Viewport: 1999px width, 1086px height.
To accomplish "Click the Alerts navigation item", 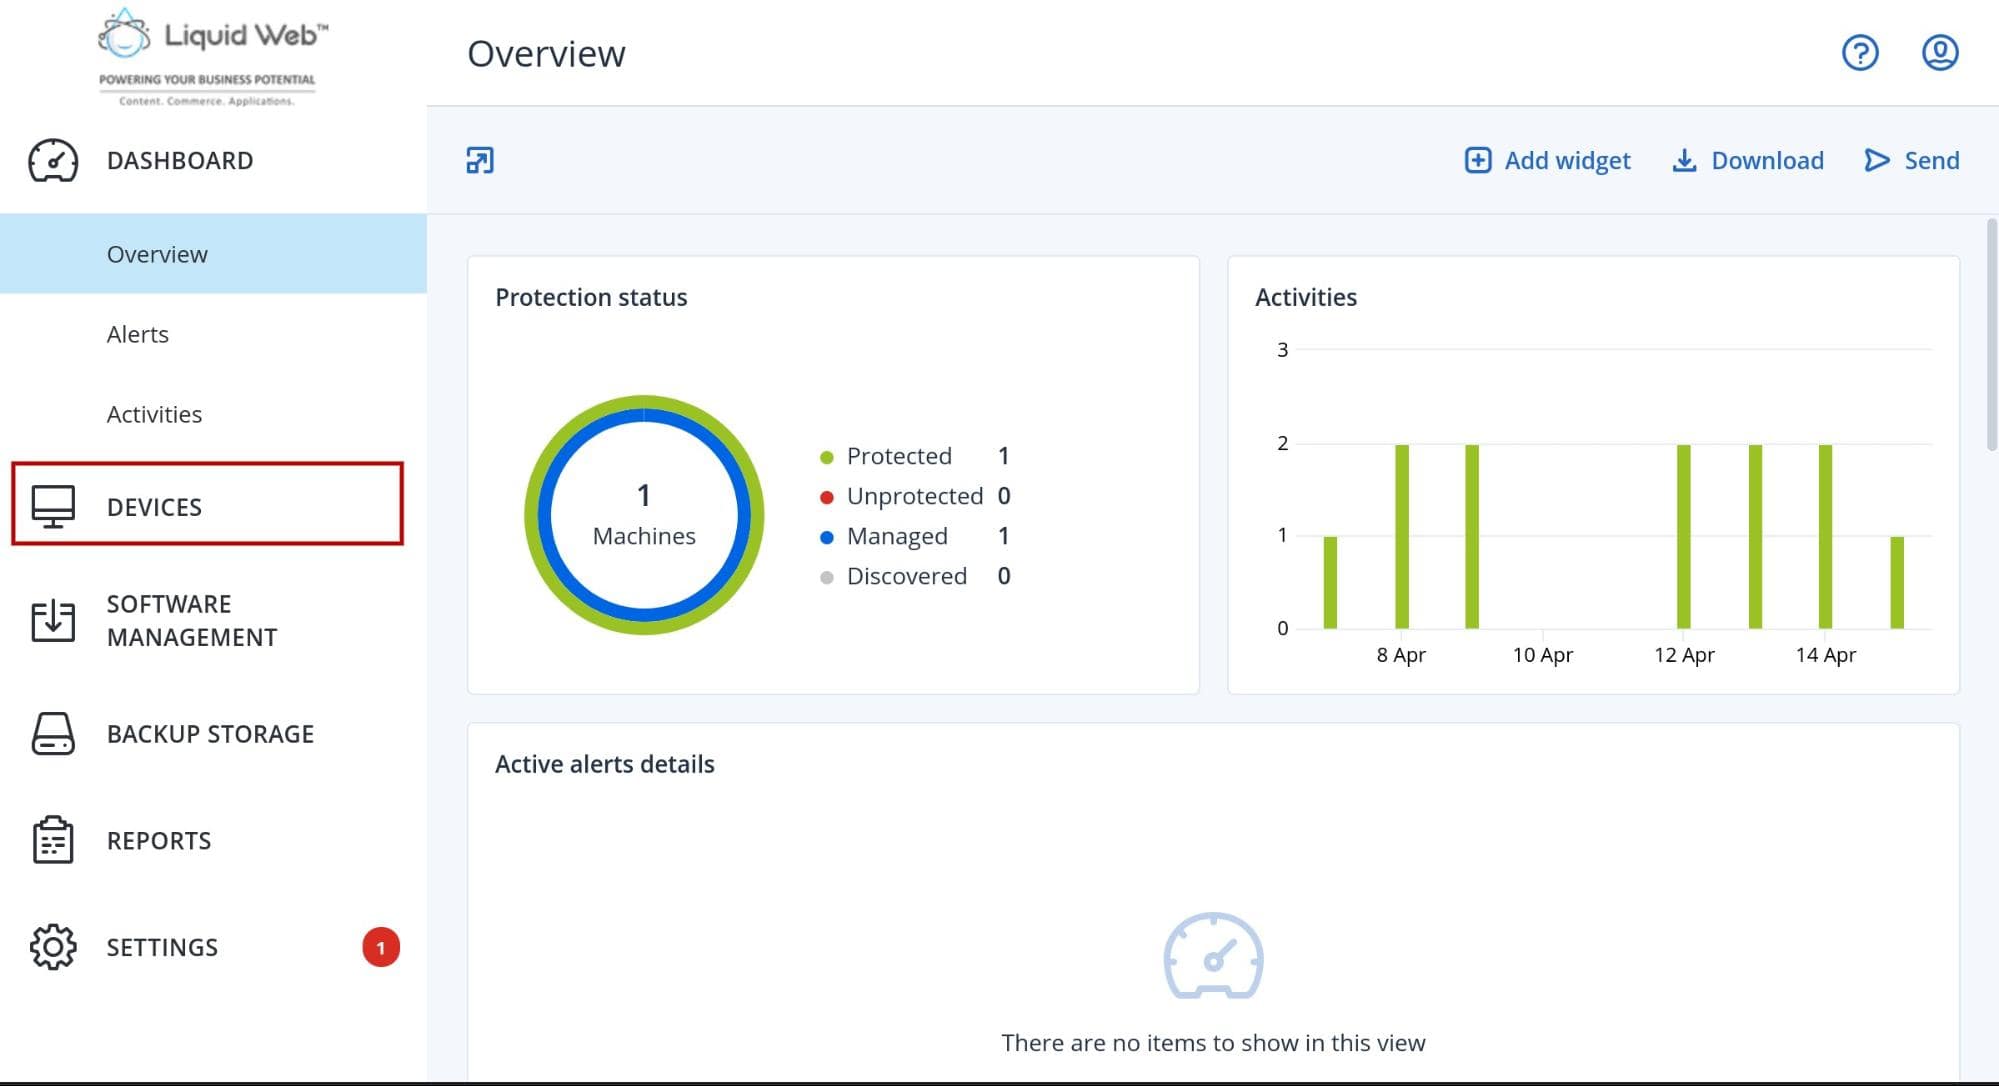I will 138,333.
